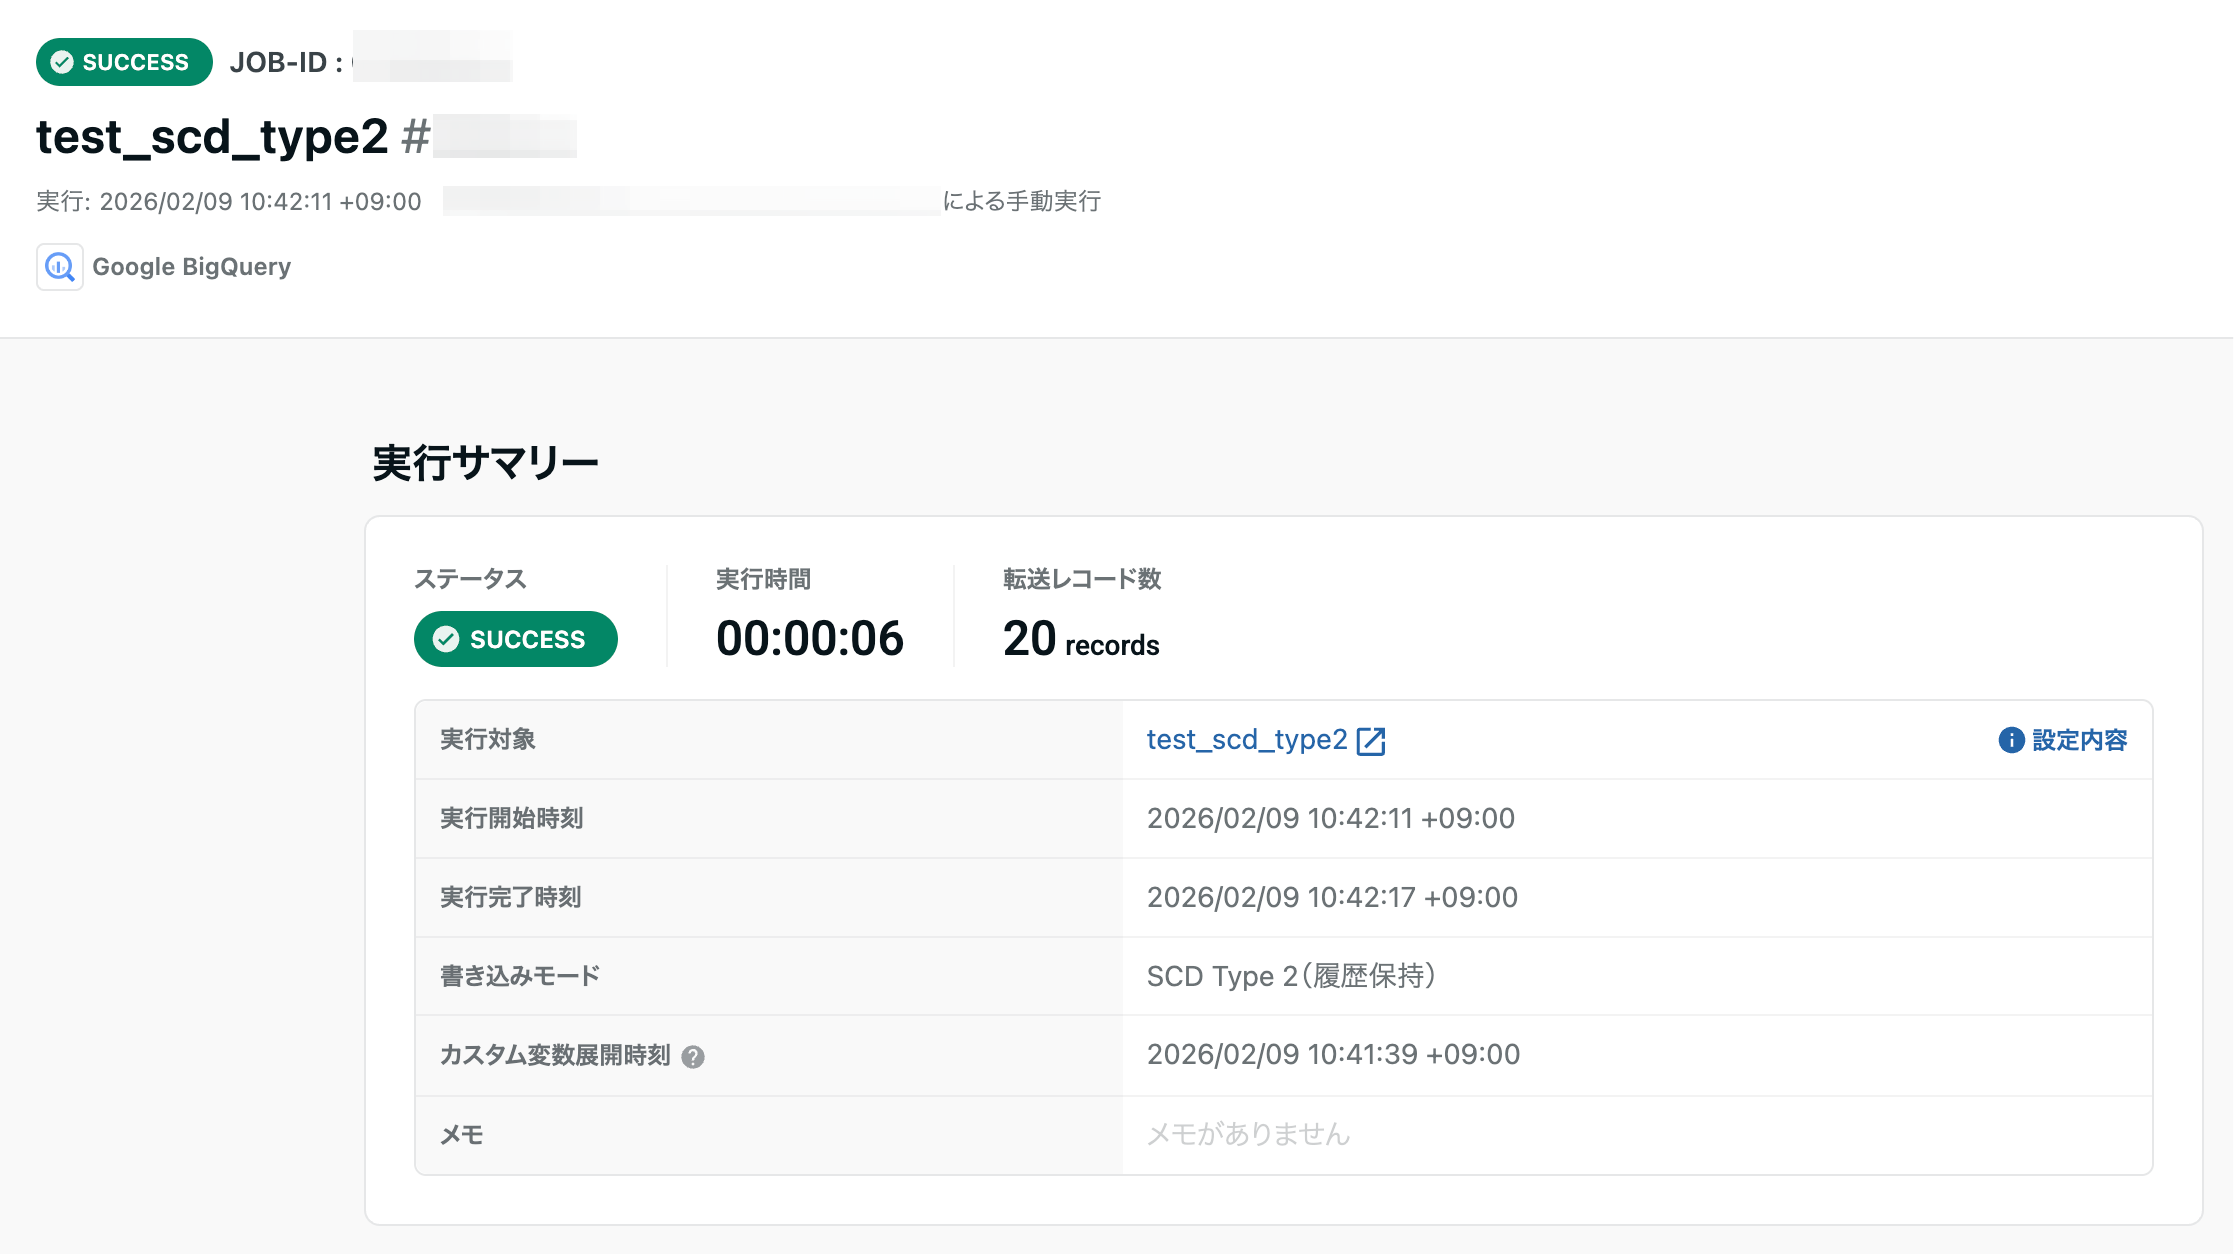Image resolution: width=2234 pixels, height=1254 pixels.
Task: Click the magnifier glyph in the BigQuery logo
Action: [59, 267]
